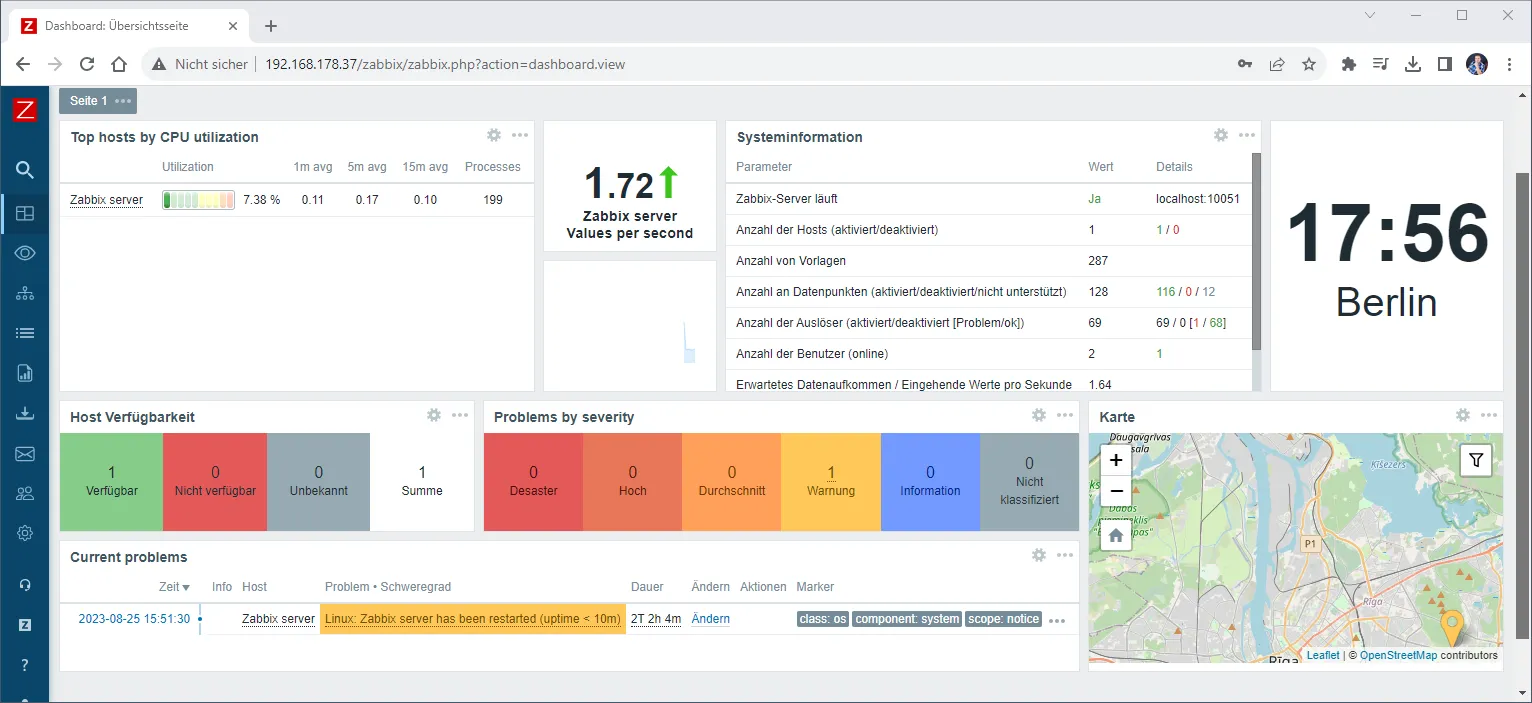The width and height of the screenshot is (1532, 703).
Task: Open the Zabbix server host link in CPU table
Action: [106, 200]
